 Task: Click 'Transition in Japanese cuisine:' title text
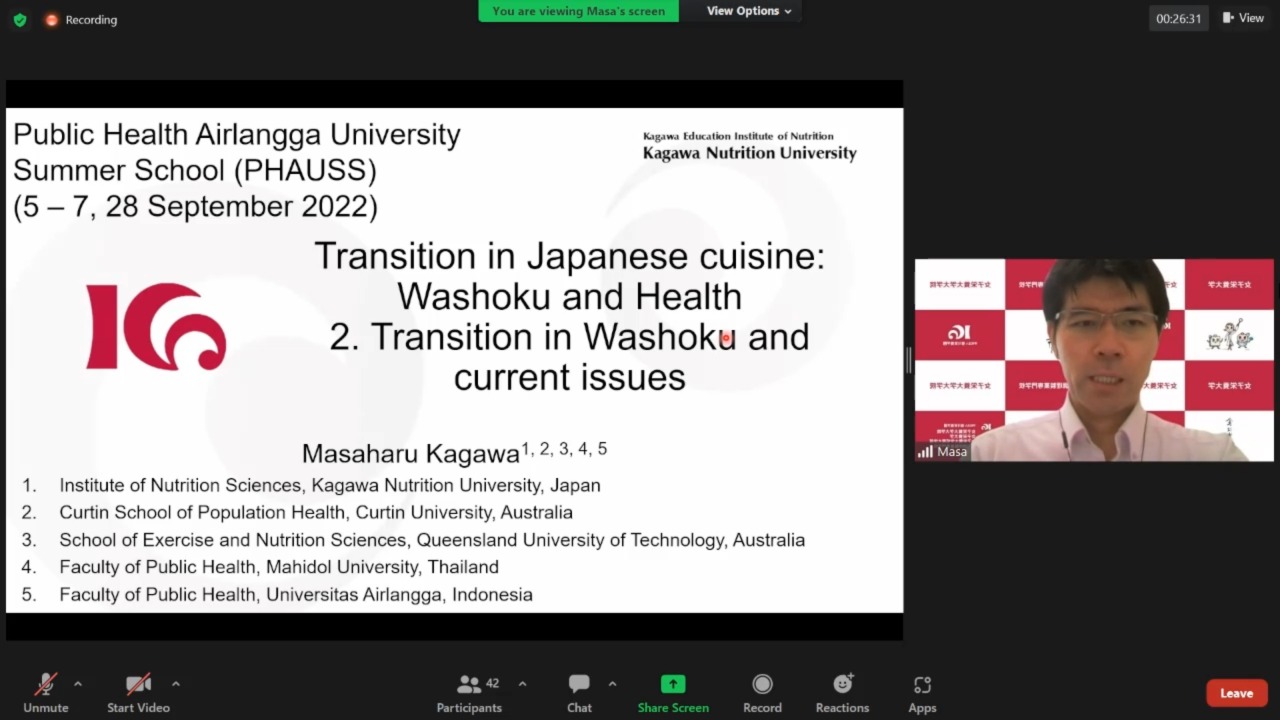coord(570,256)
